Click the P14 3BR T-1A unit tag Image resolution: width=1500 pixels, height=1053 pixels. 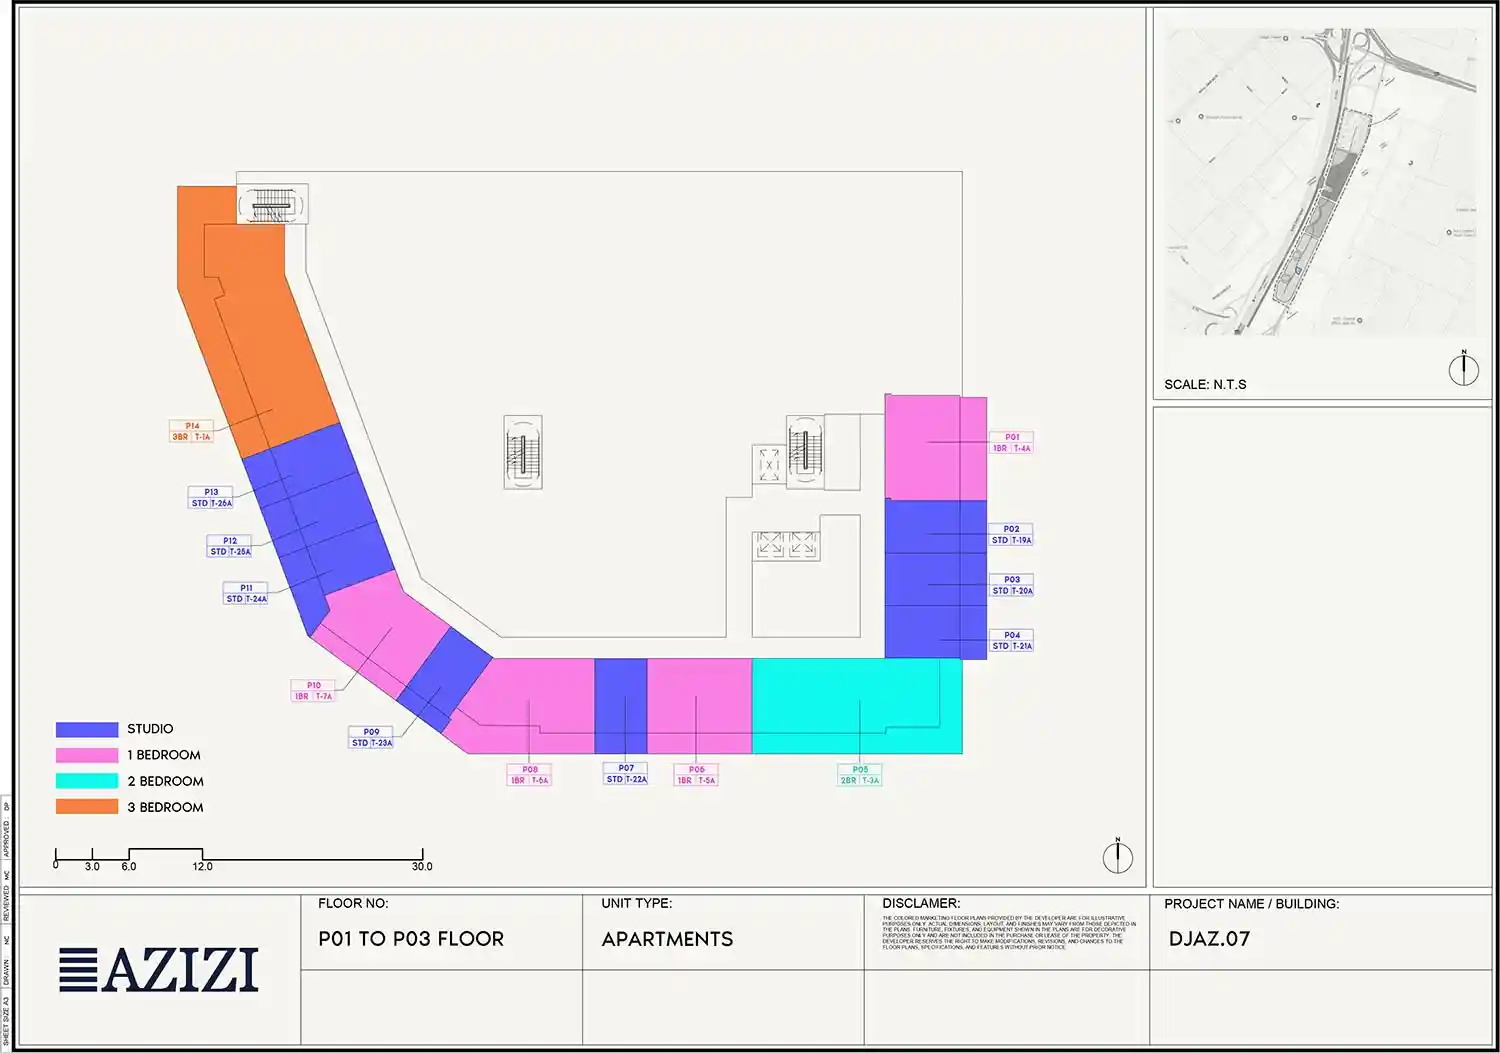point(191,432)
